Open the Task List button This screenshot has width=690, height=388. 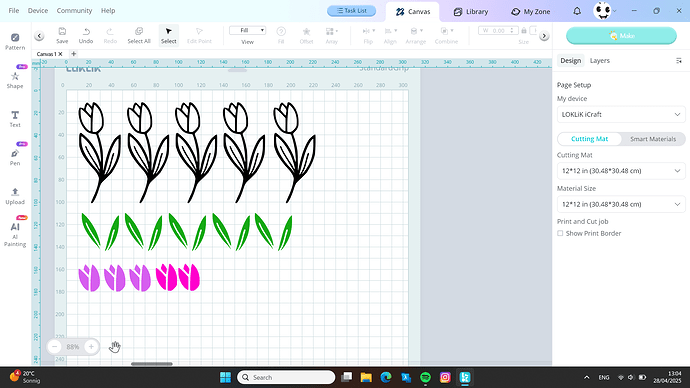click(x=351, y=11)
